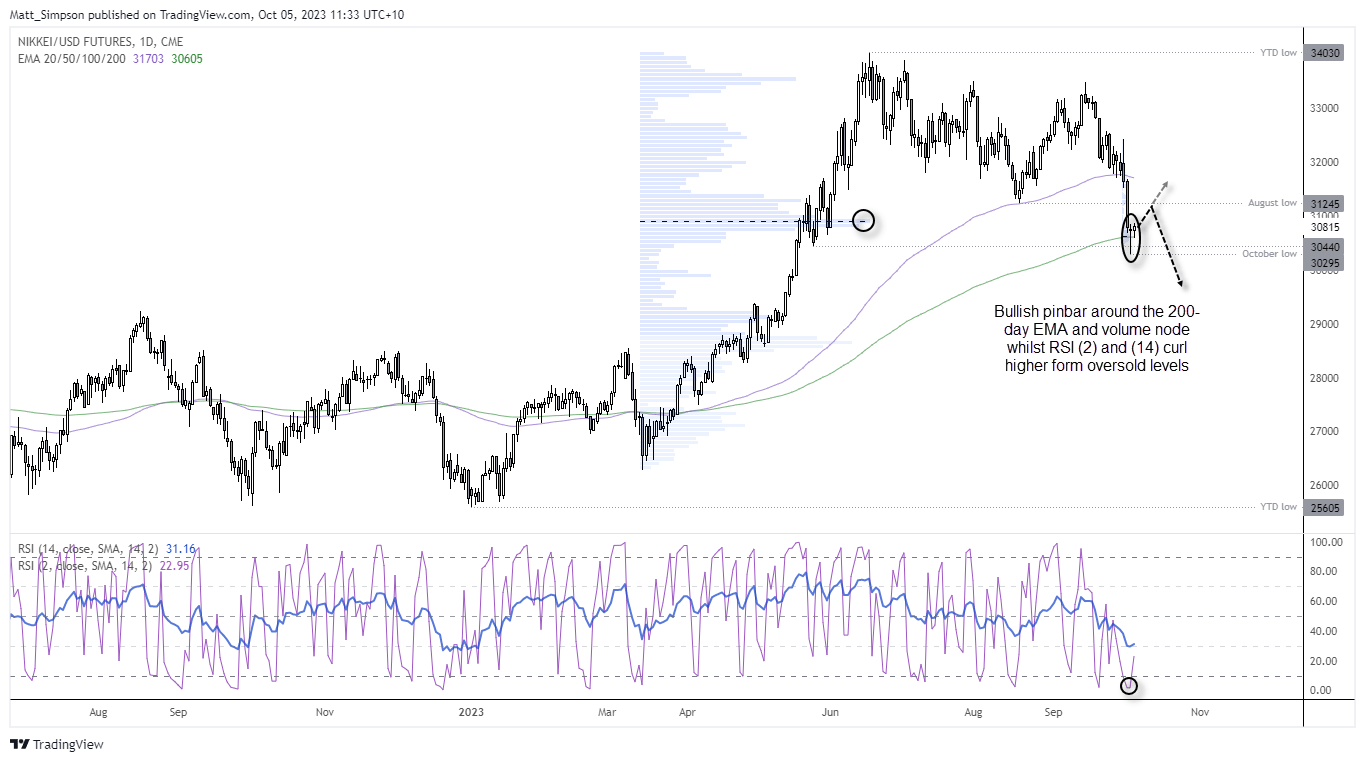This screenshot has height=762, width=1365.
Task: Click the 32000 price axis value
Action: [x=1325, y=162]
